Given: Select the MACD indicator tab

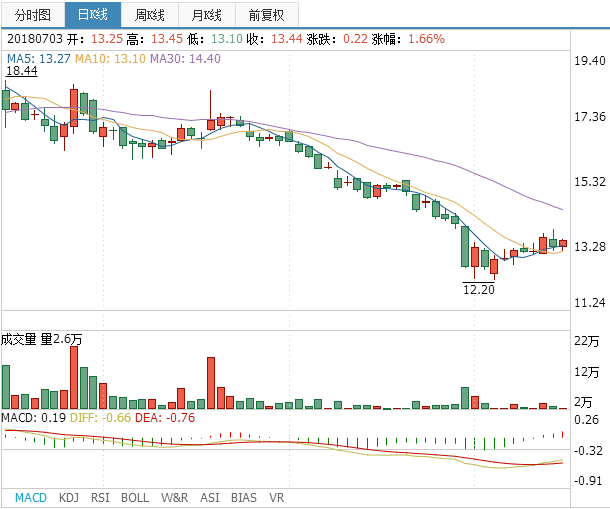Looking at the screenshot, I should coord(30,497).
